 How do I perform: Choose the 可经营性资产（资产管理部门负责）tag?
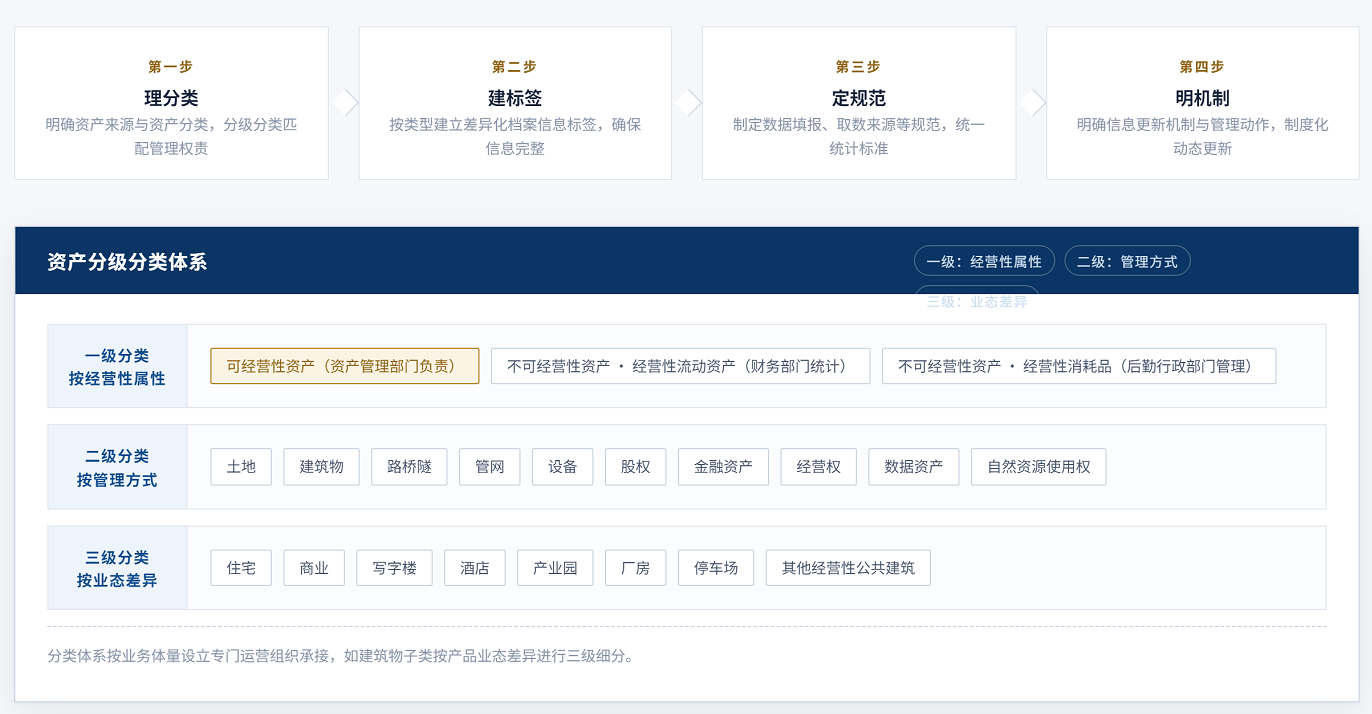[345, 366]
